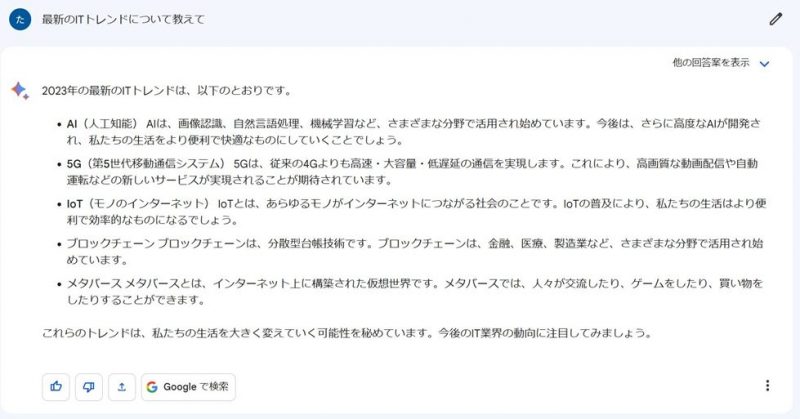Give the response a thumbs up
The width and height of the screenshot is (800, 419).
point(56,387)
